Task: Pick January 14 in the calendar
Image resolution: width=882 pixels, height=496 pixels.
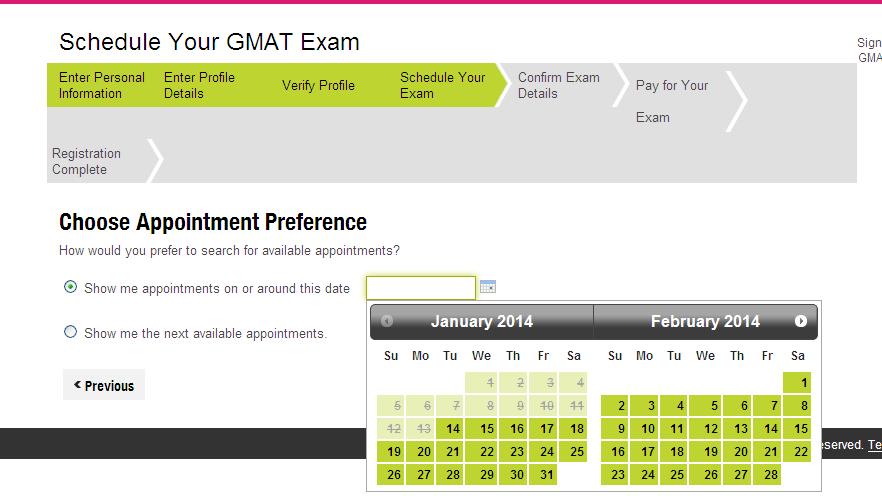Action: click(453, 429)
